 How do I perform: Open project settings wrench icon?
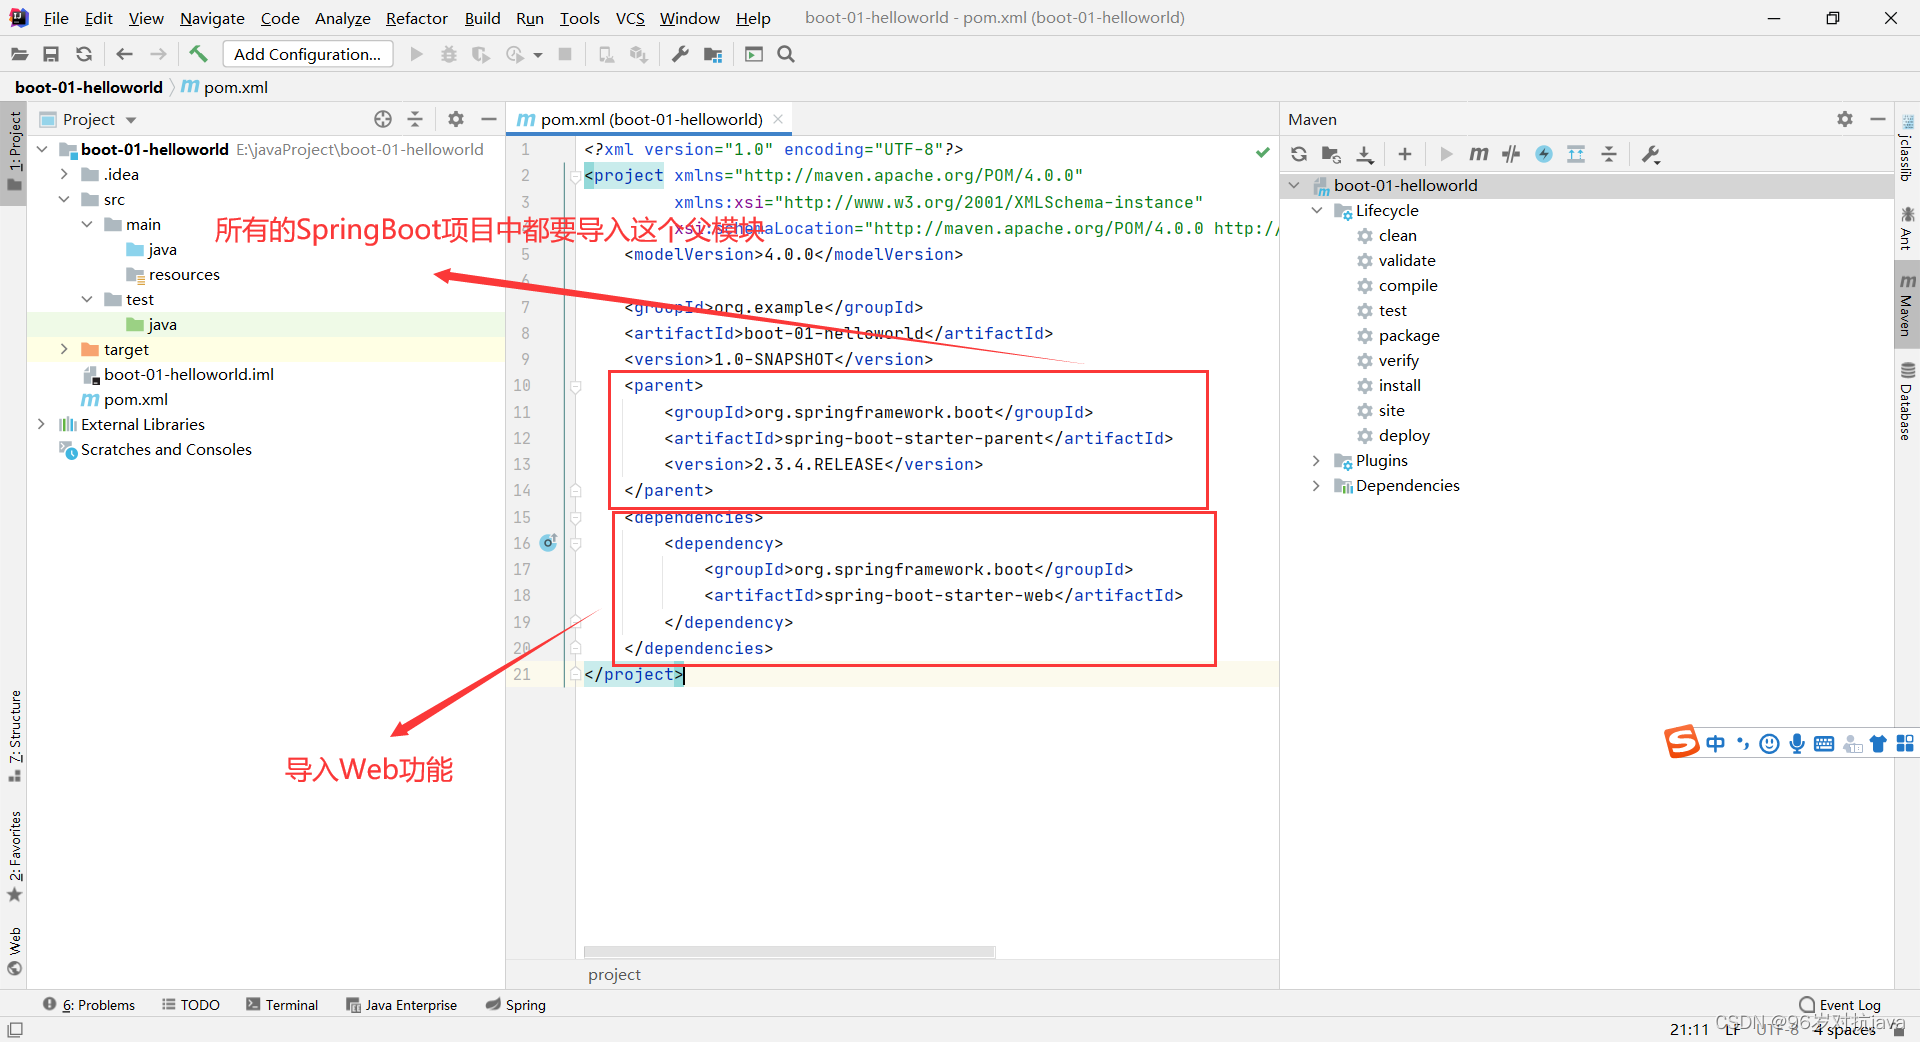click(x=680, y=54)
